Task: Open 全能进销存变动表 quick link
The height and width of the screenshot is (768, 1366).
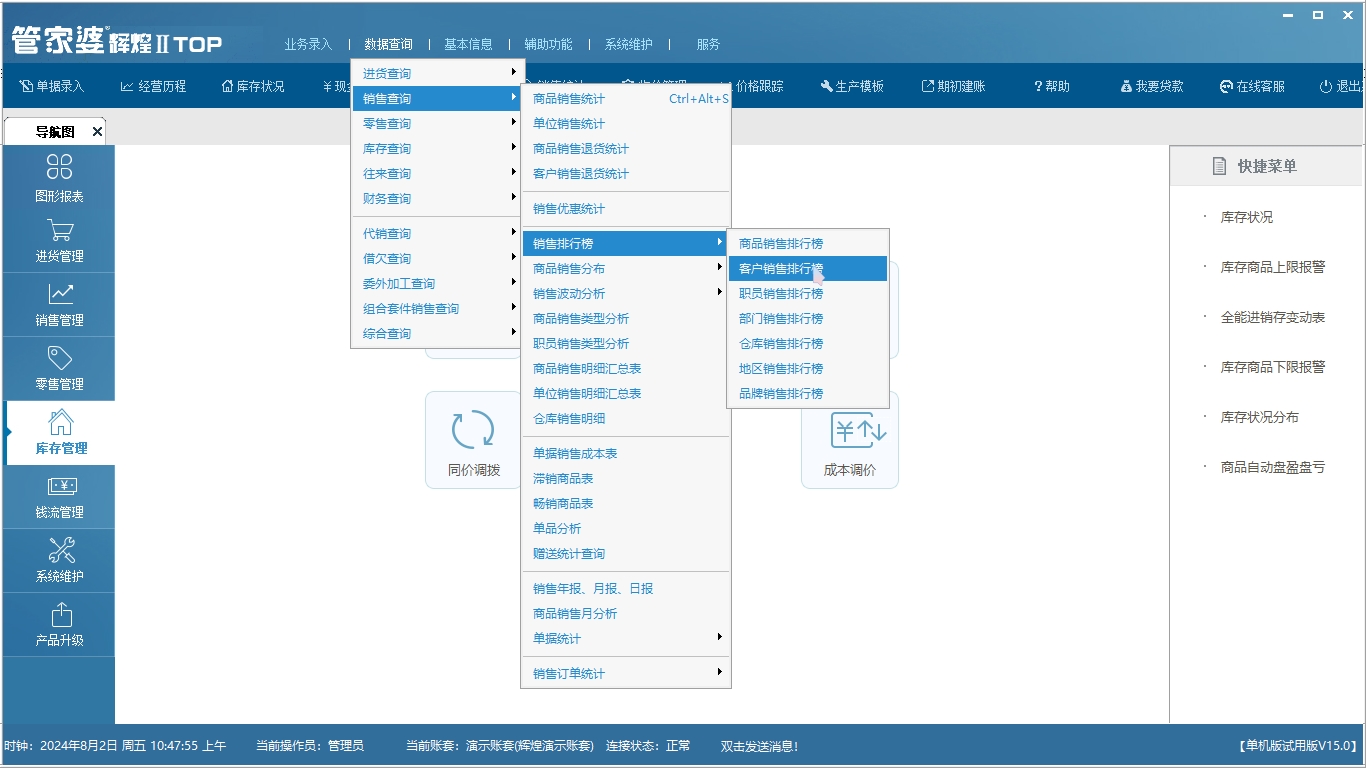Action: [x=1273, y=317]
